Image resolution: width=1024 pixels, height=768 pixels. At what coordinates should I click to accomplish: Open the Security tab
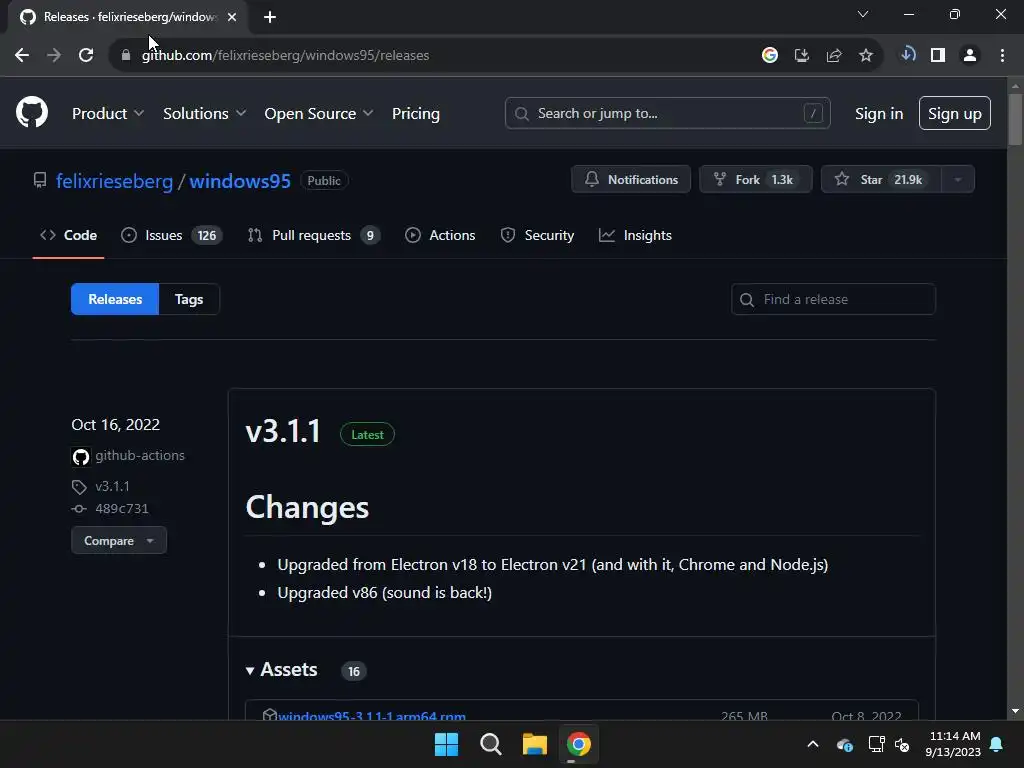(x=537, y=235)
